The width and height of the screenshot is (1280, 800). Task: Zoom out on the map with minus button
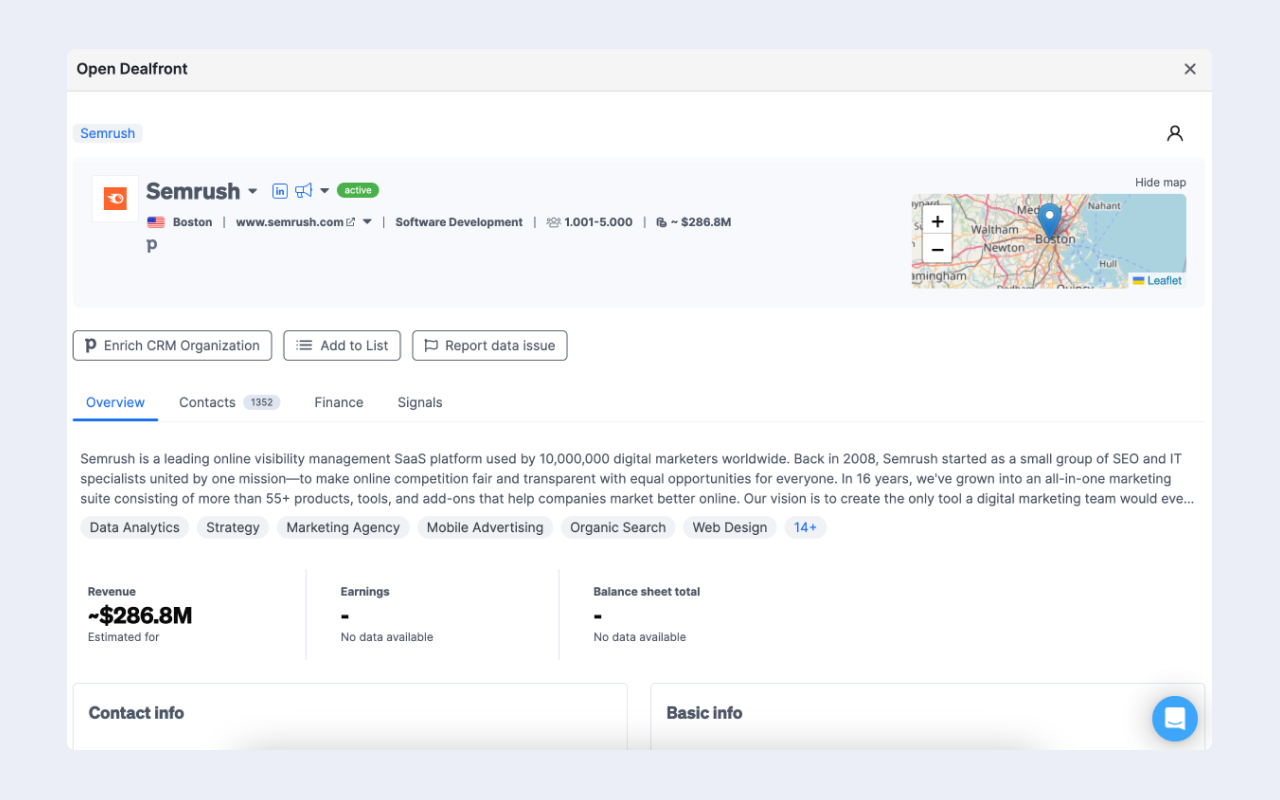[x=937, y=249]
